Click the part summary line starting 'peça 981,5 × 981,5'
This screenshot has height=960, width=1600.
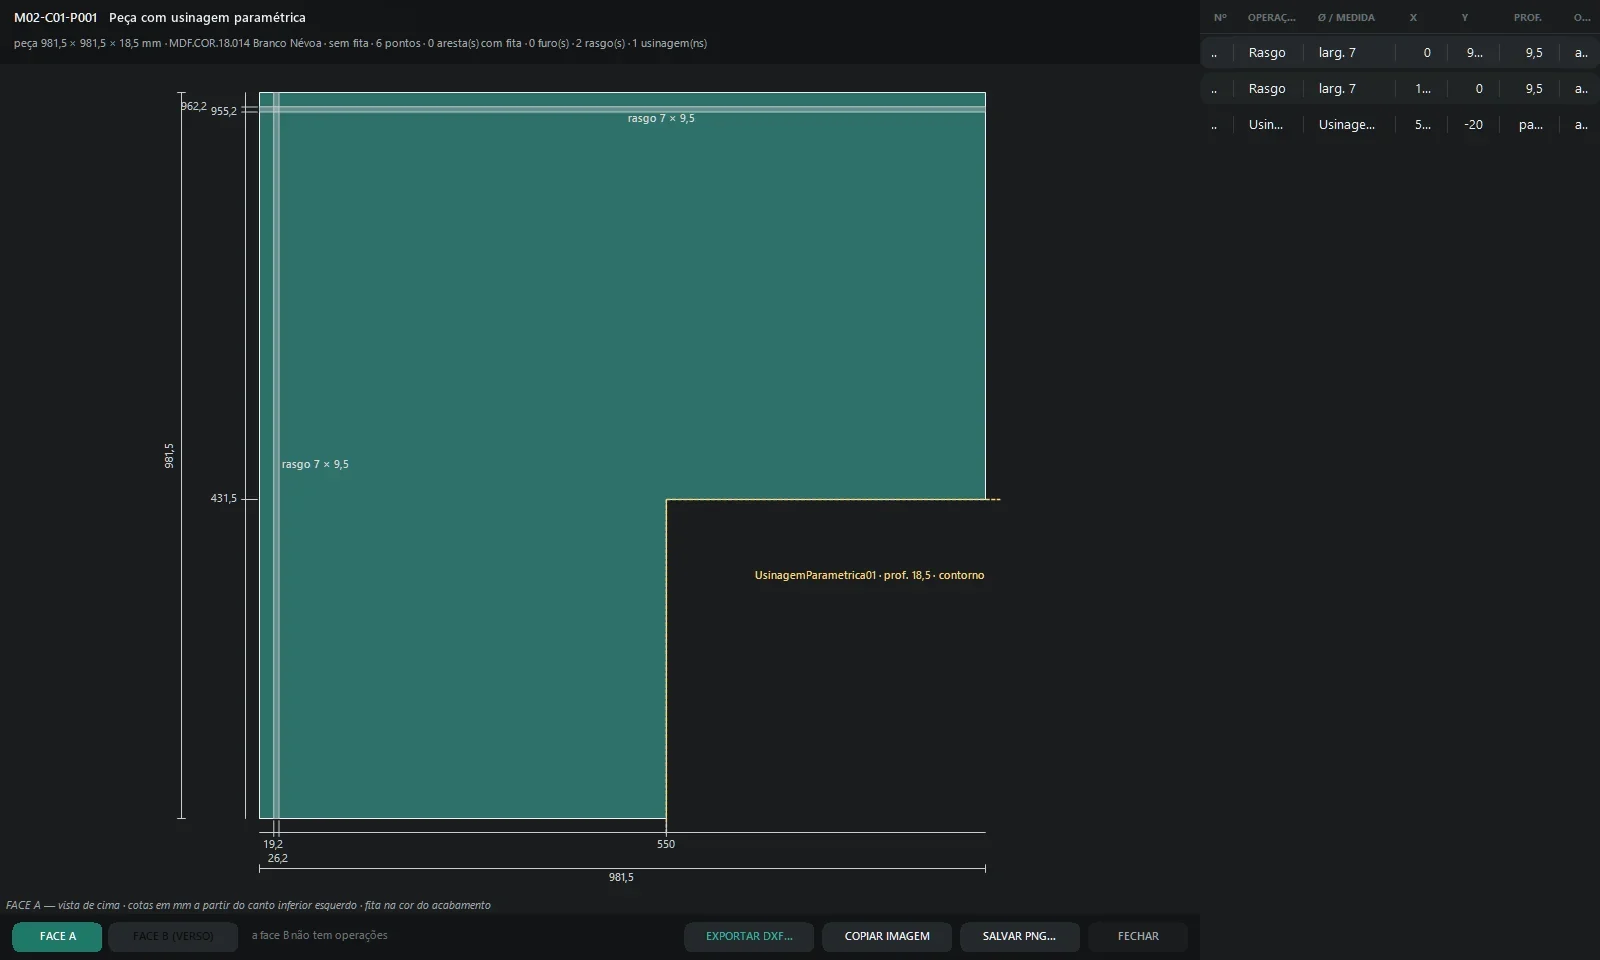coord(360,44)
